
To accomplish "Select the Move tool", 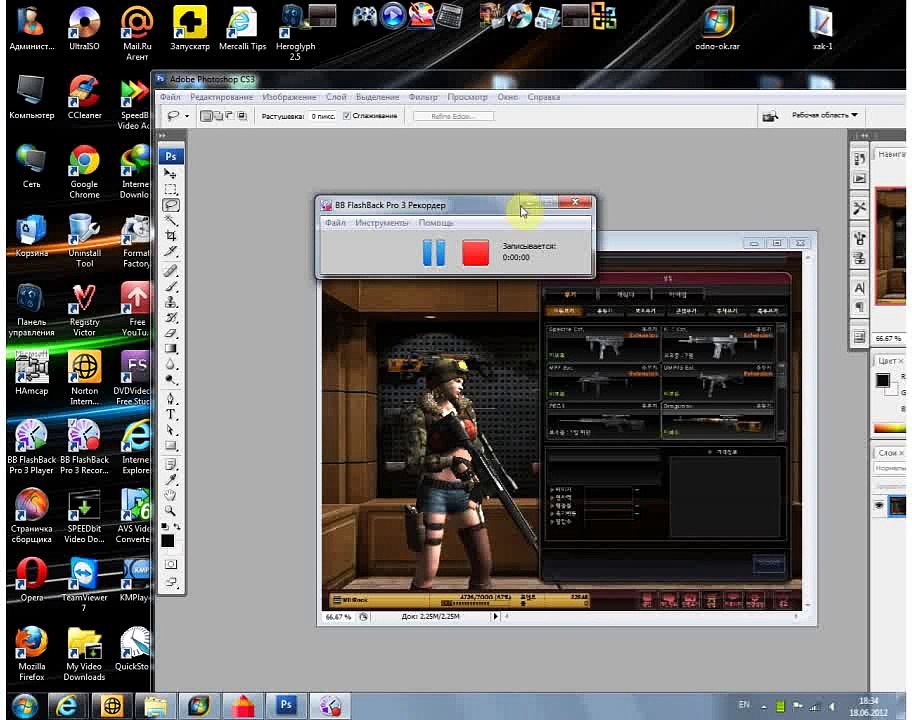I will (170, 173).
